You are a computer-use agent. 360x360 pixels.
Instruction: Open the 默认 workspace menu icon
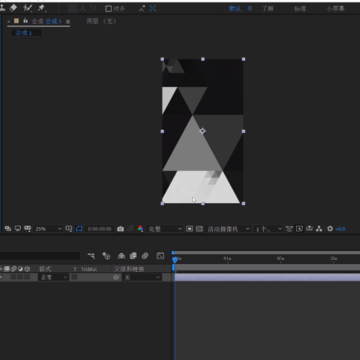coord(249,9)
